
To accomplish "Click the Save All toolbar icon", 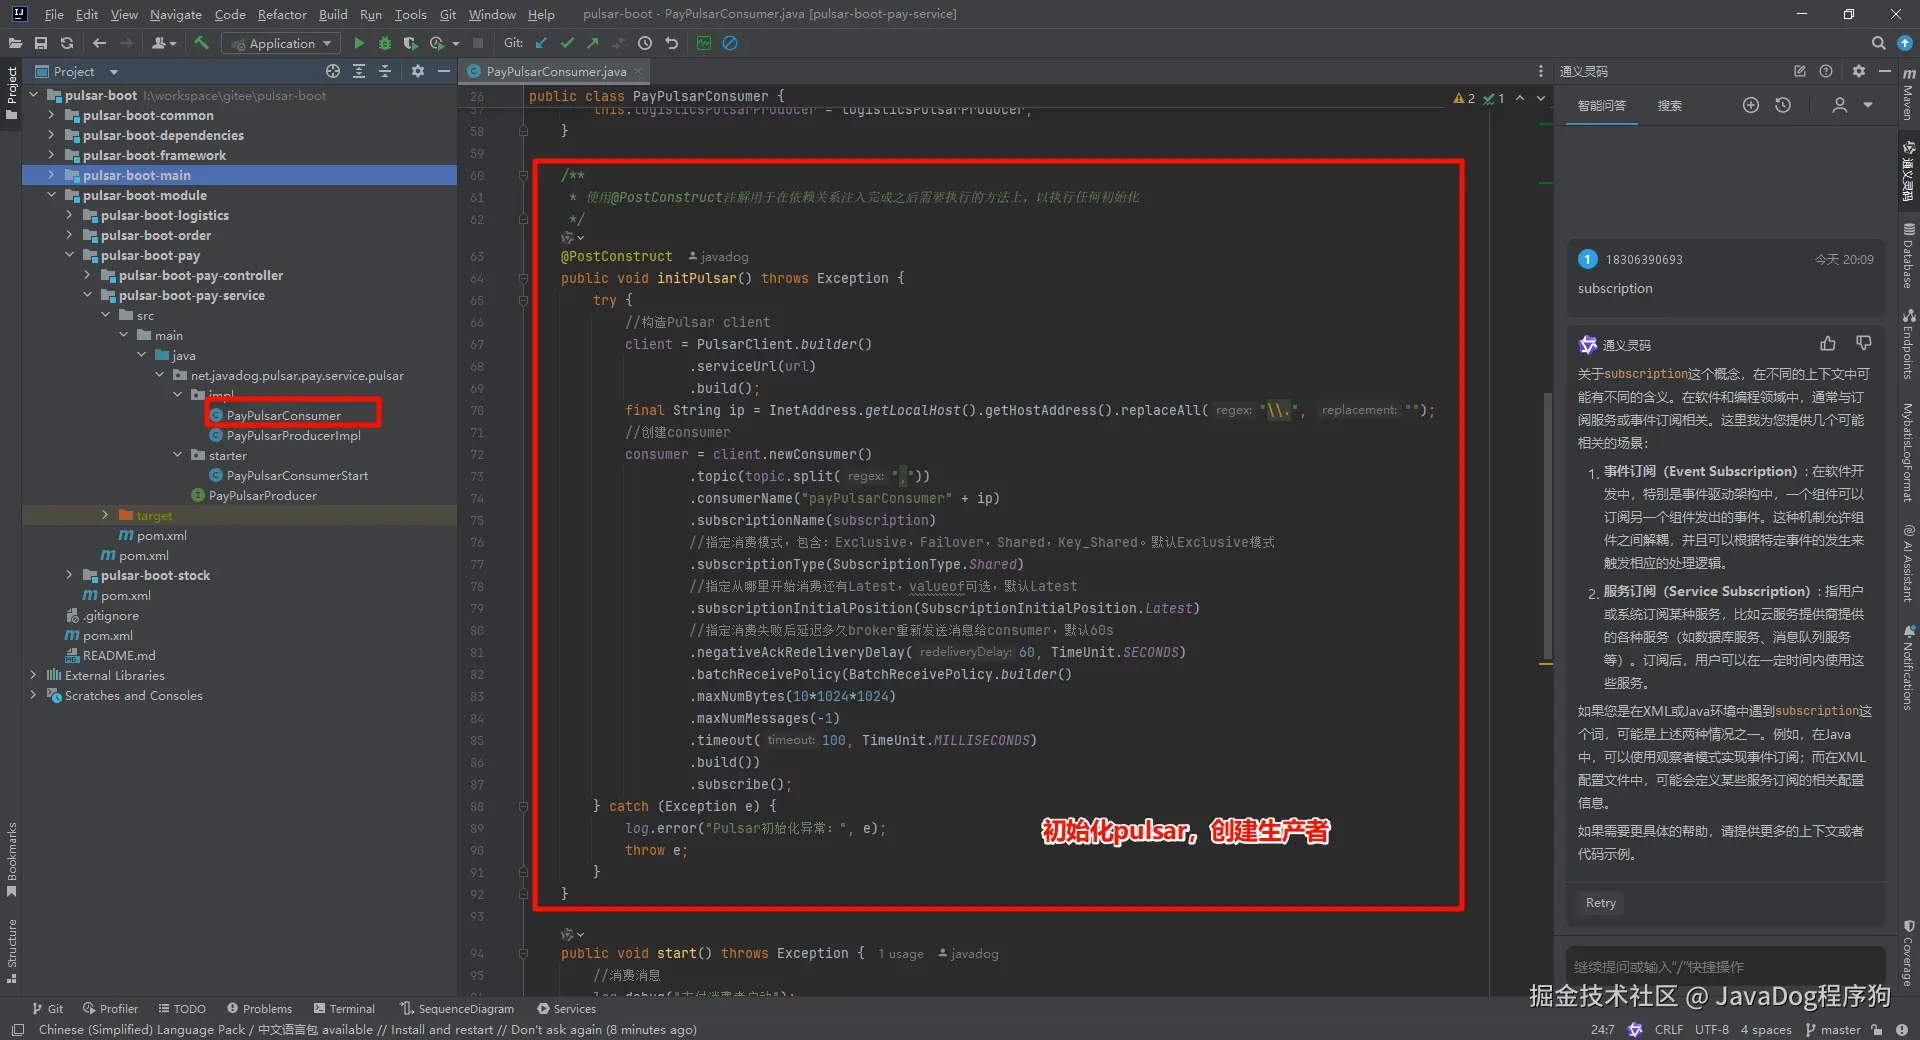I will (41, 43).
